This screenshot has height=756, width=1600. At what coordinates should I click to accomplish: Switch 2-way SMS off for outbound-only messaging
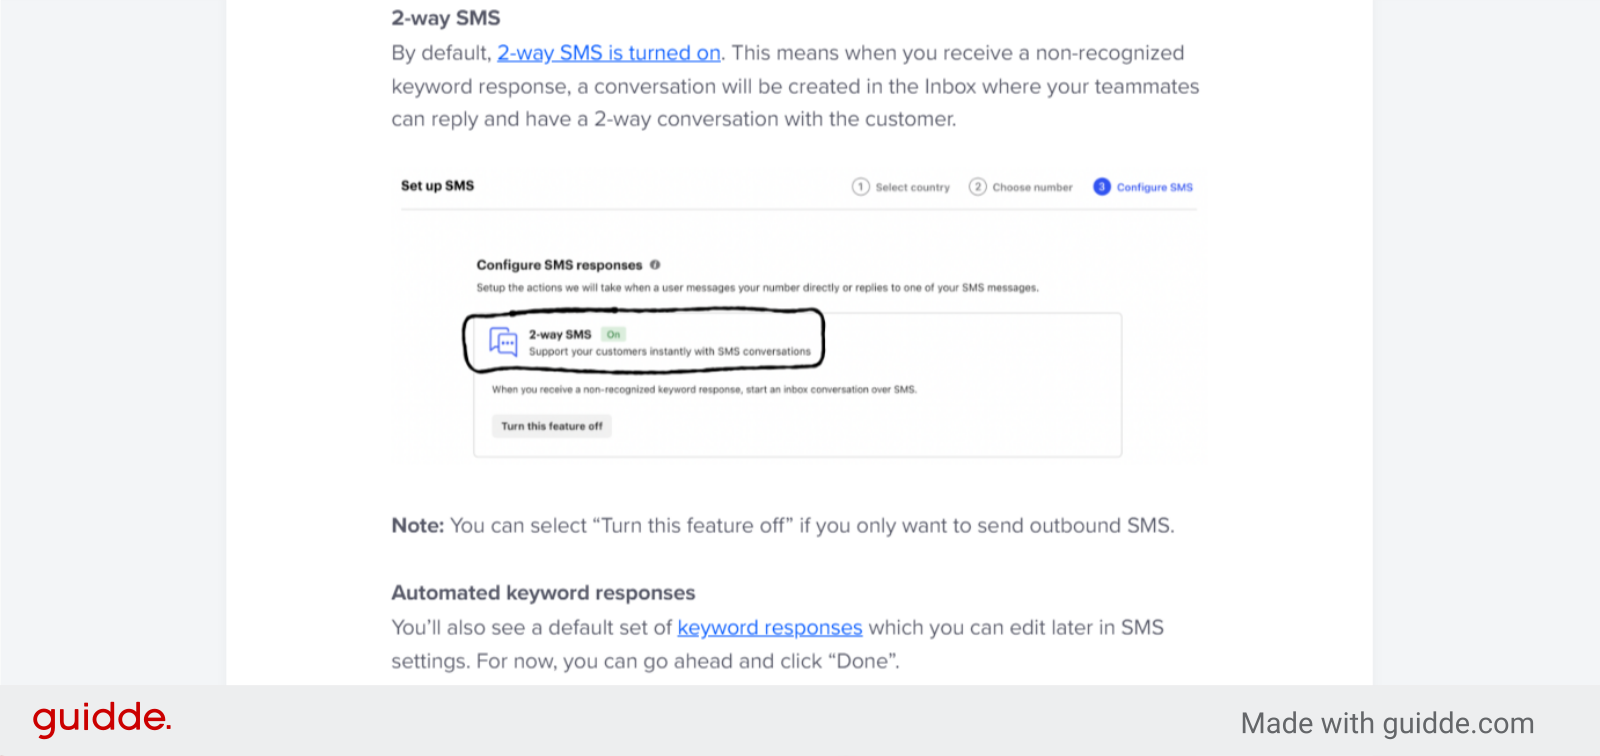point(549,425)
